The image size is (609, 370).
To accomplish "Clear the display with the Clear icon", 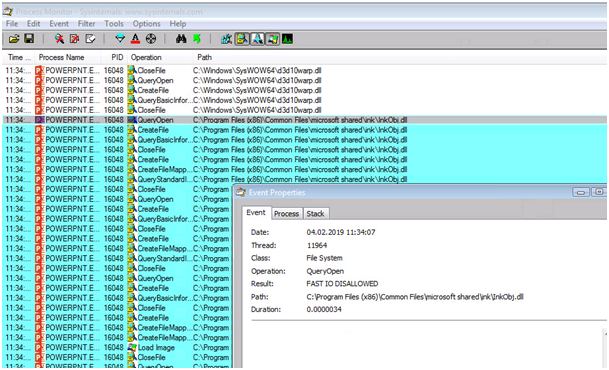I will (x=90, y=38).
